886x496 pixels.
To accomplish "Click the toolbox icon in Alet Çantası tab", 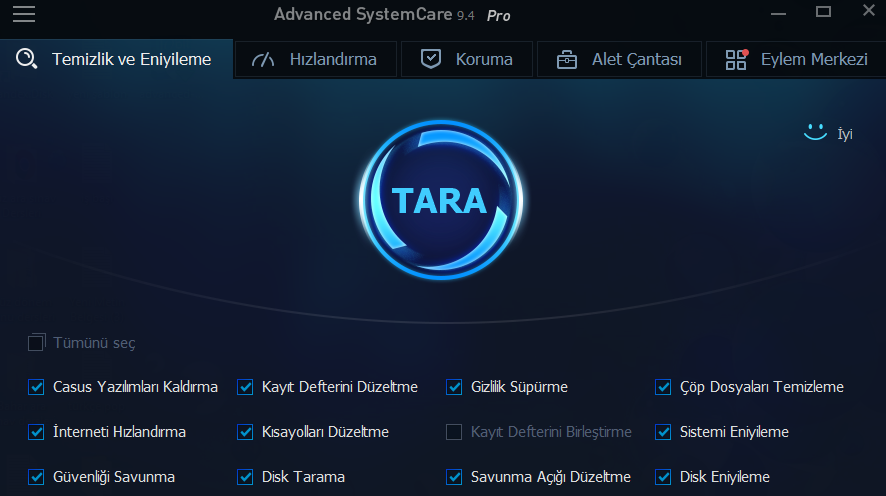I will [x=567, y=59].
